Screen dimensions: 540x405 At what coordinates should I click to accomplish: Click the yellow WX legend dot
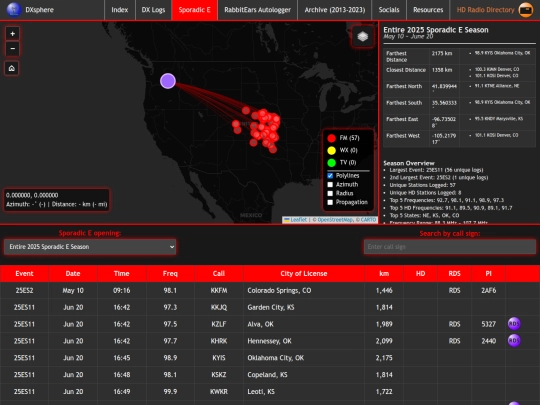[331, 150]
